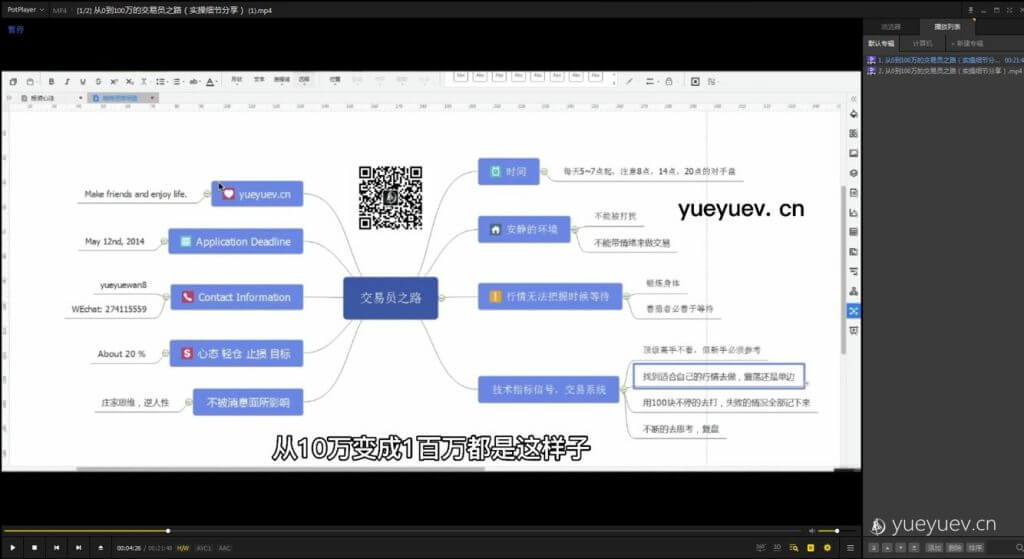Click the playlist Add button

[x=935, y=548]
